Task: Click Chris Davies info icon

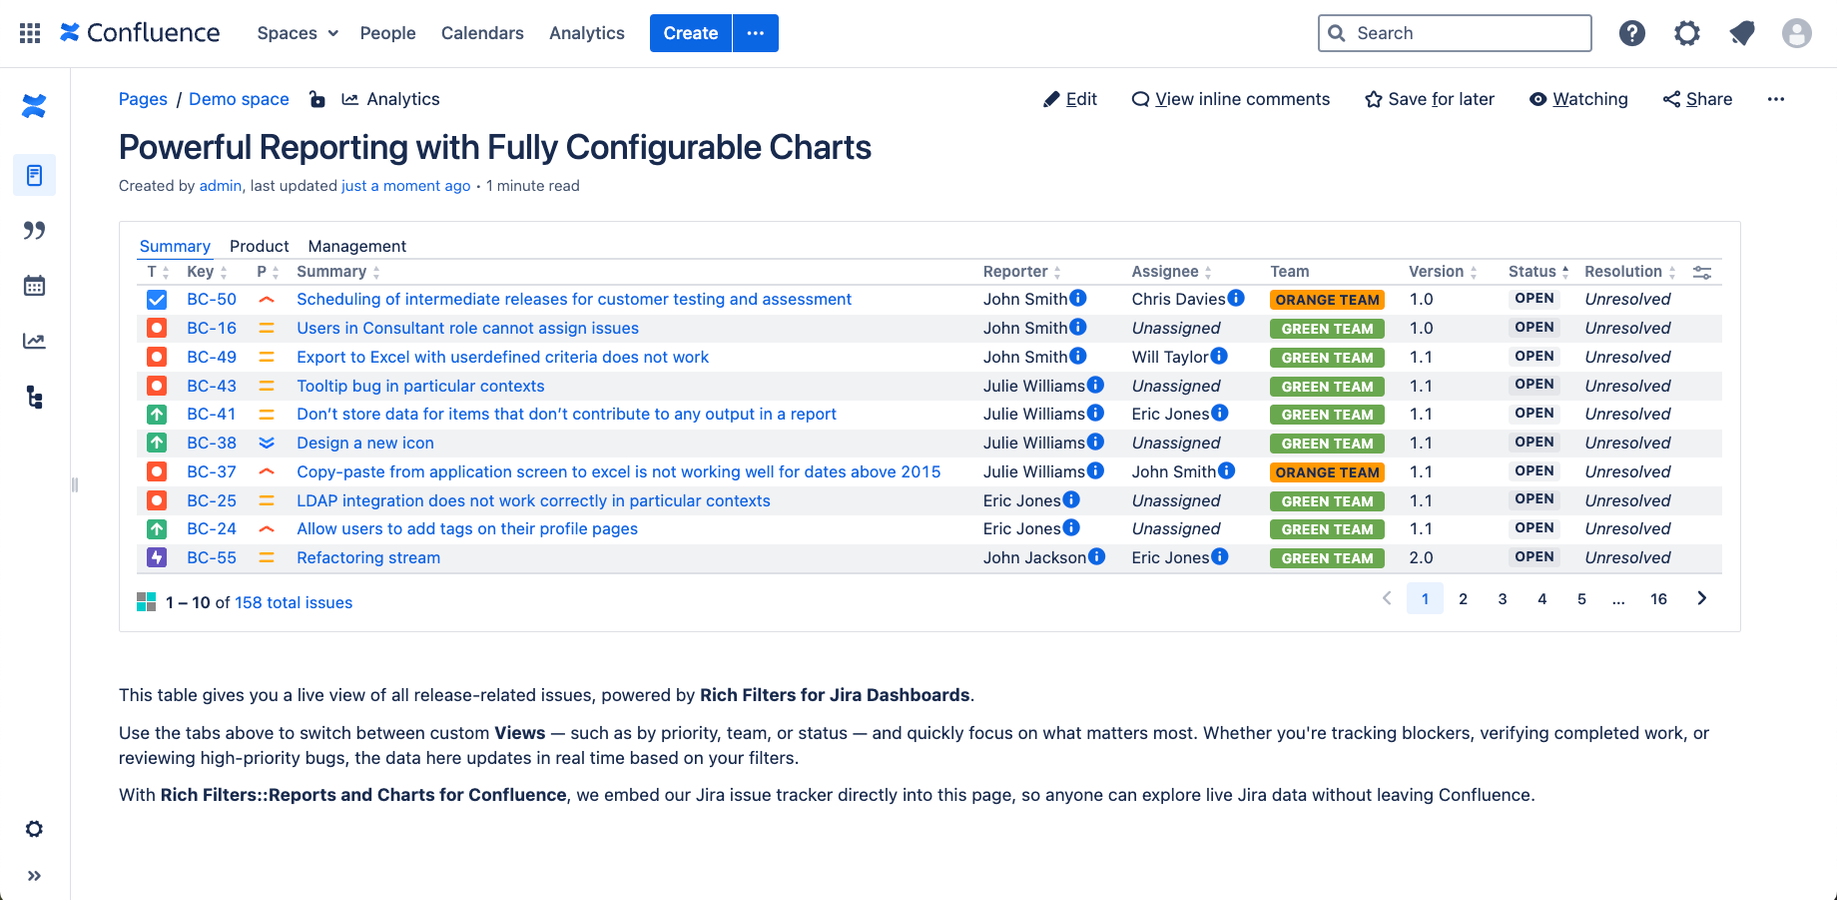Action: [x=1236, y=298]
